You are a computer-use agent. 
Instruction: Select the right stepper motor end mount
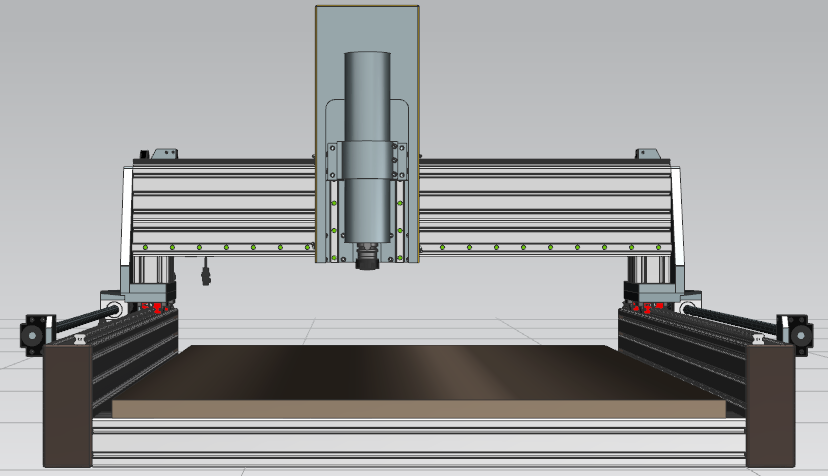tap(795, 331)
